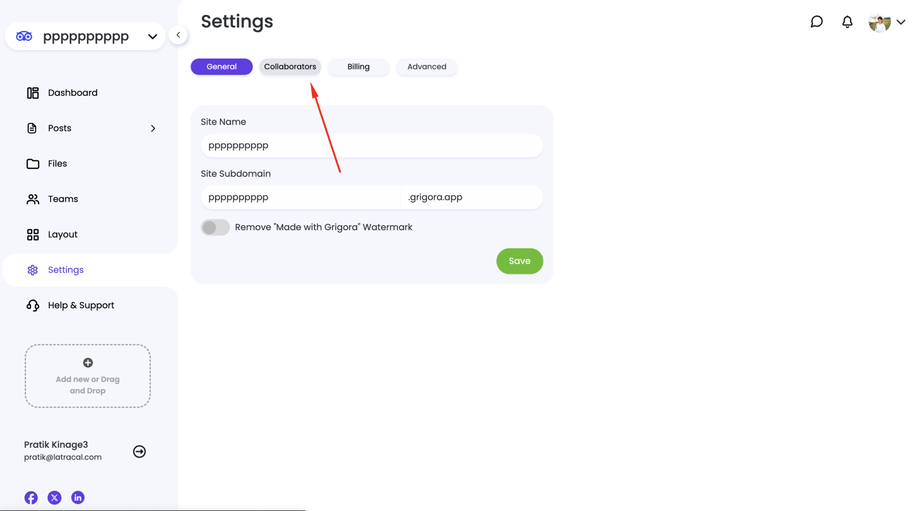Click the Dashboard sidebar item
Screen dimensions: 920x511
pos(73,93)
